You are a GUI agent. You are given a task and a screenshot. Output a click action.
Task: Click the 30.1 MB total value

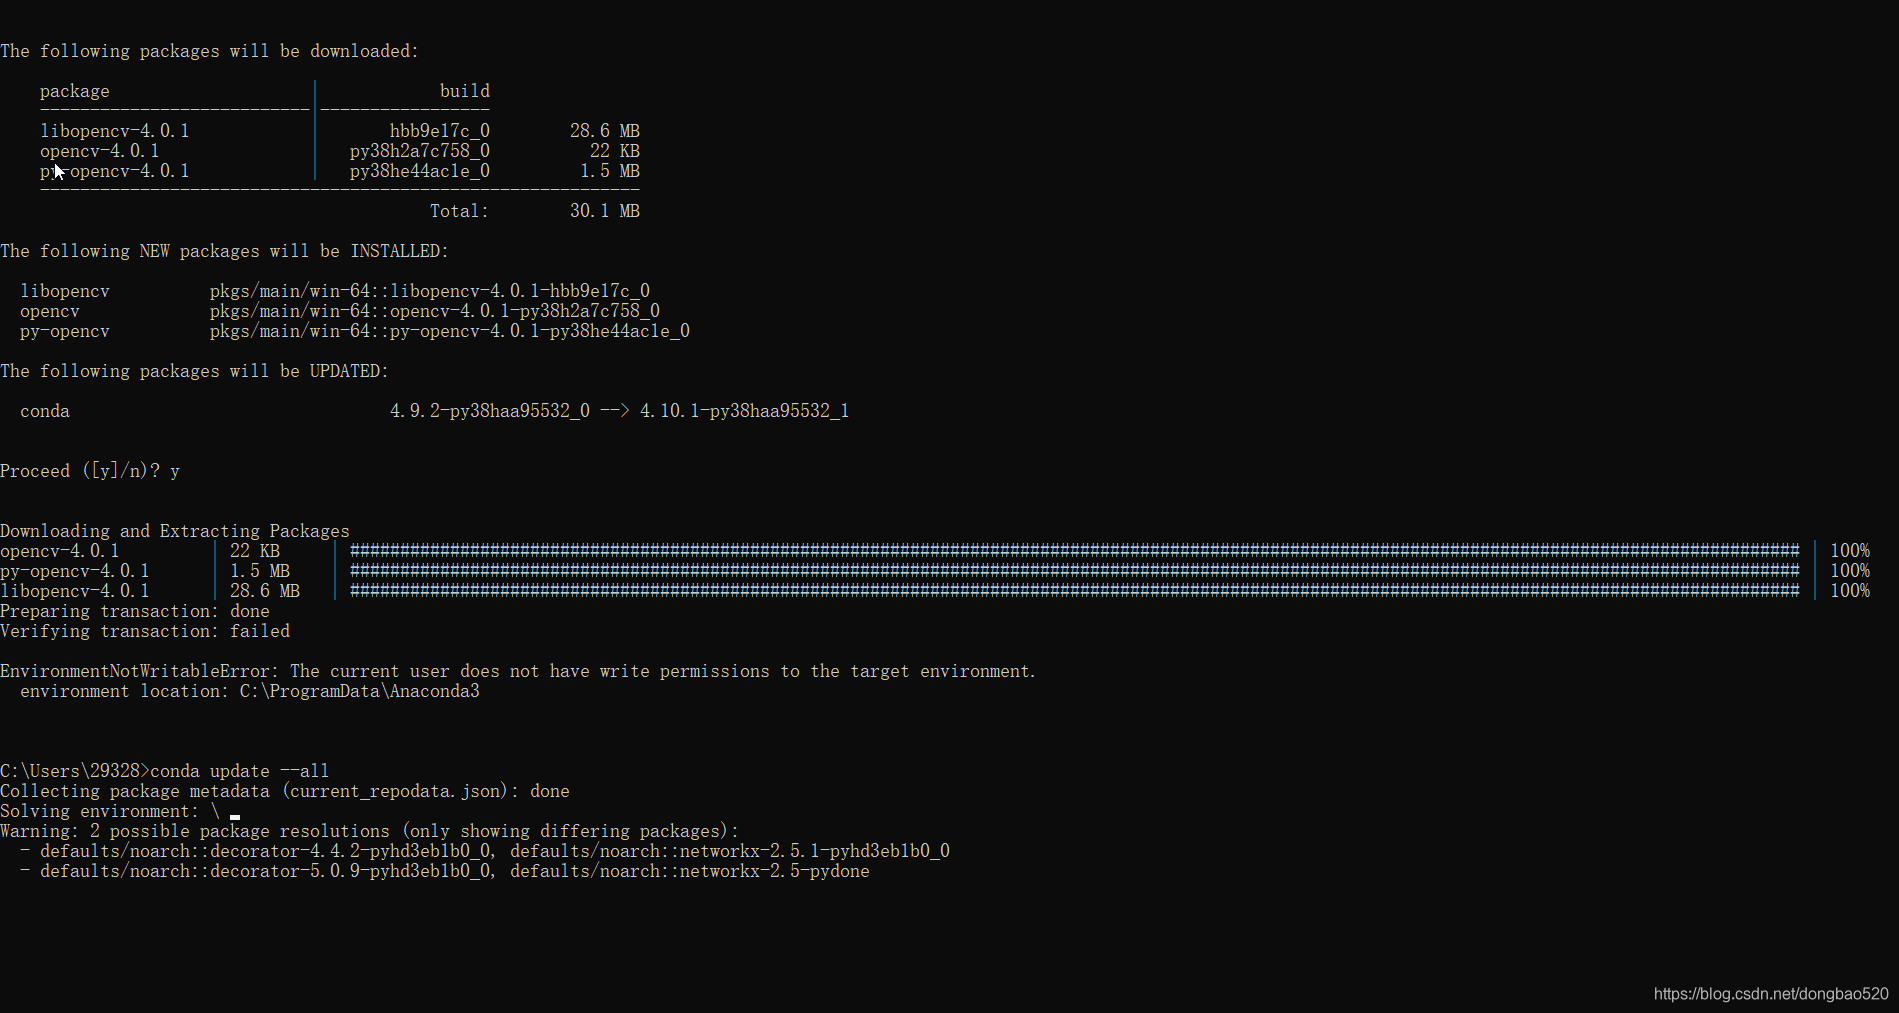[x=605, y=211]
